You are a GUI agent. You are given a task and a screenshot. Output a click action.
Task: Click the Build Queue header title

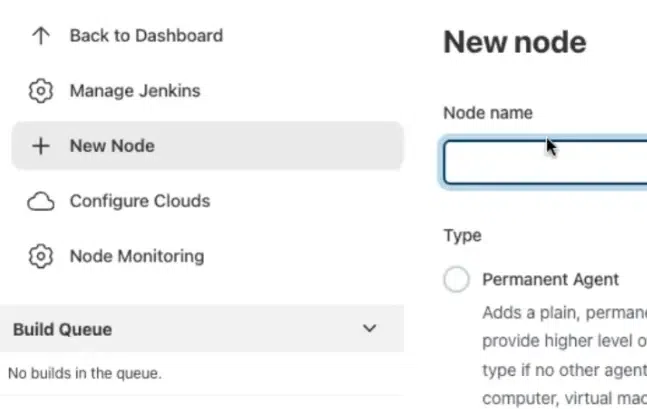tap(62, 329)
